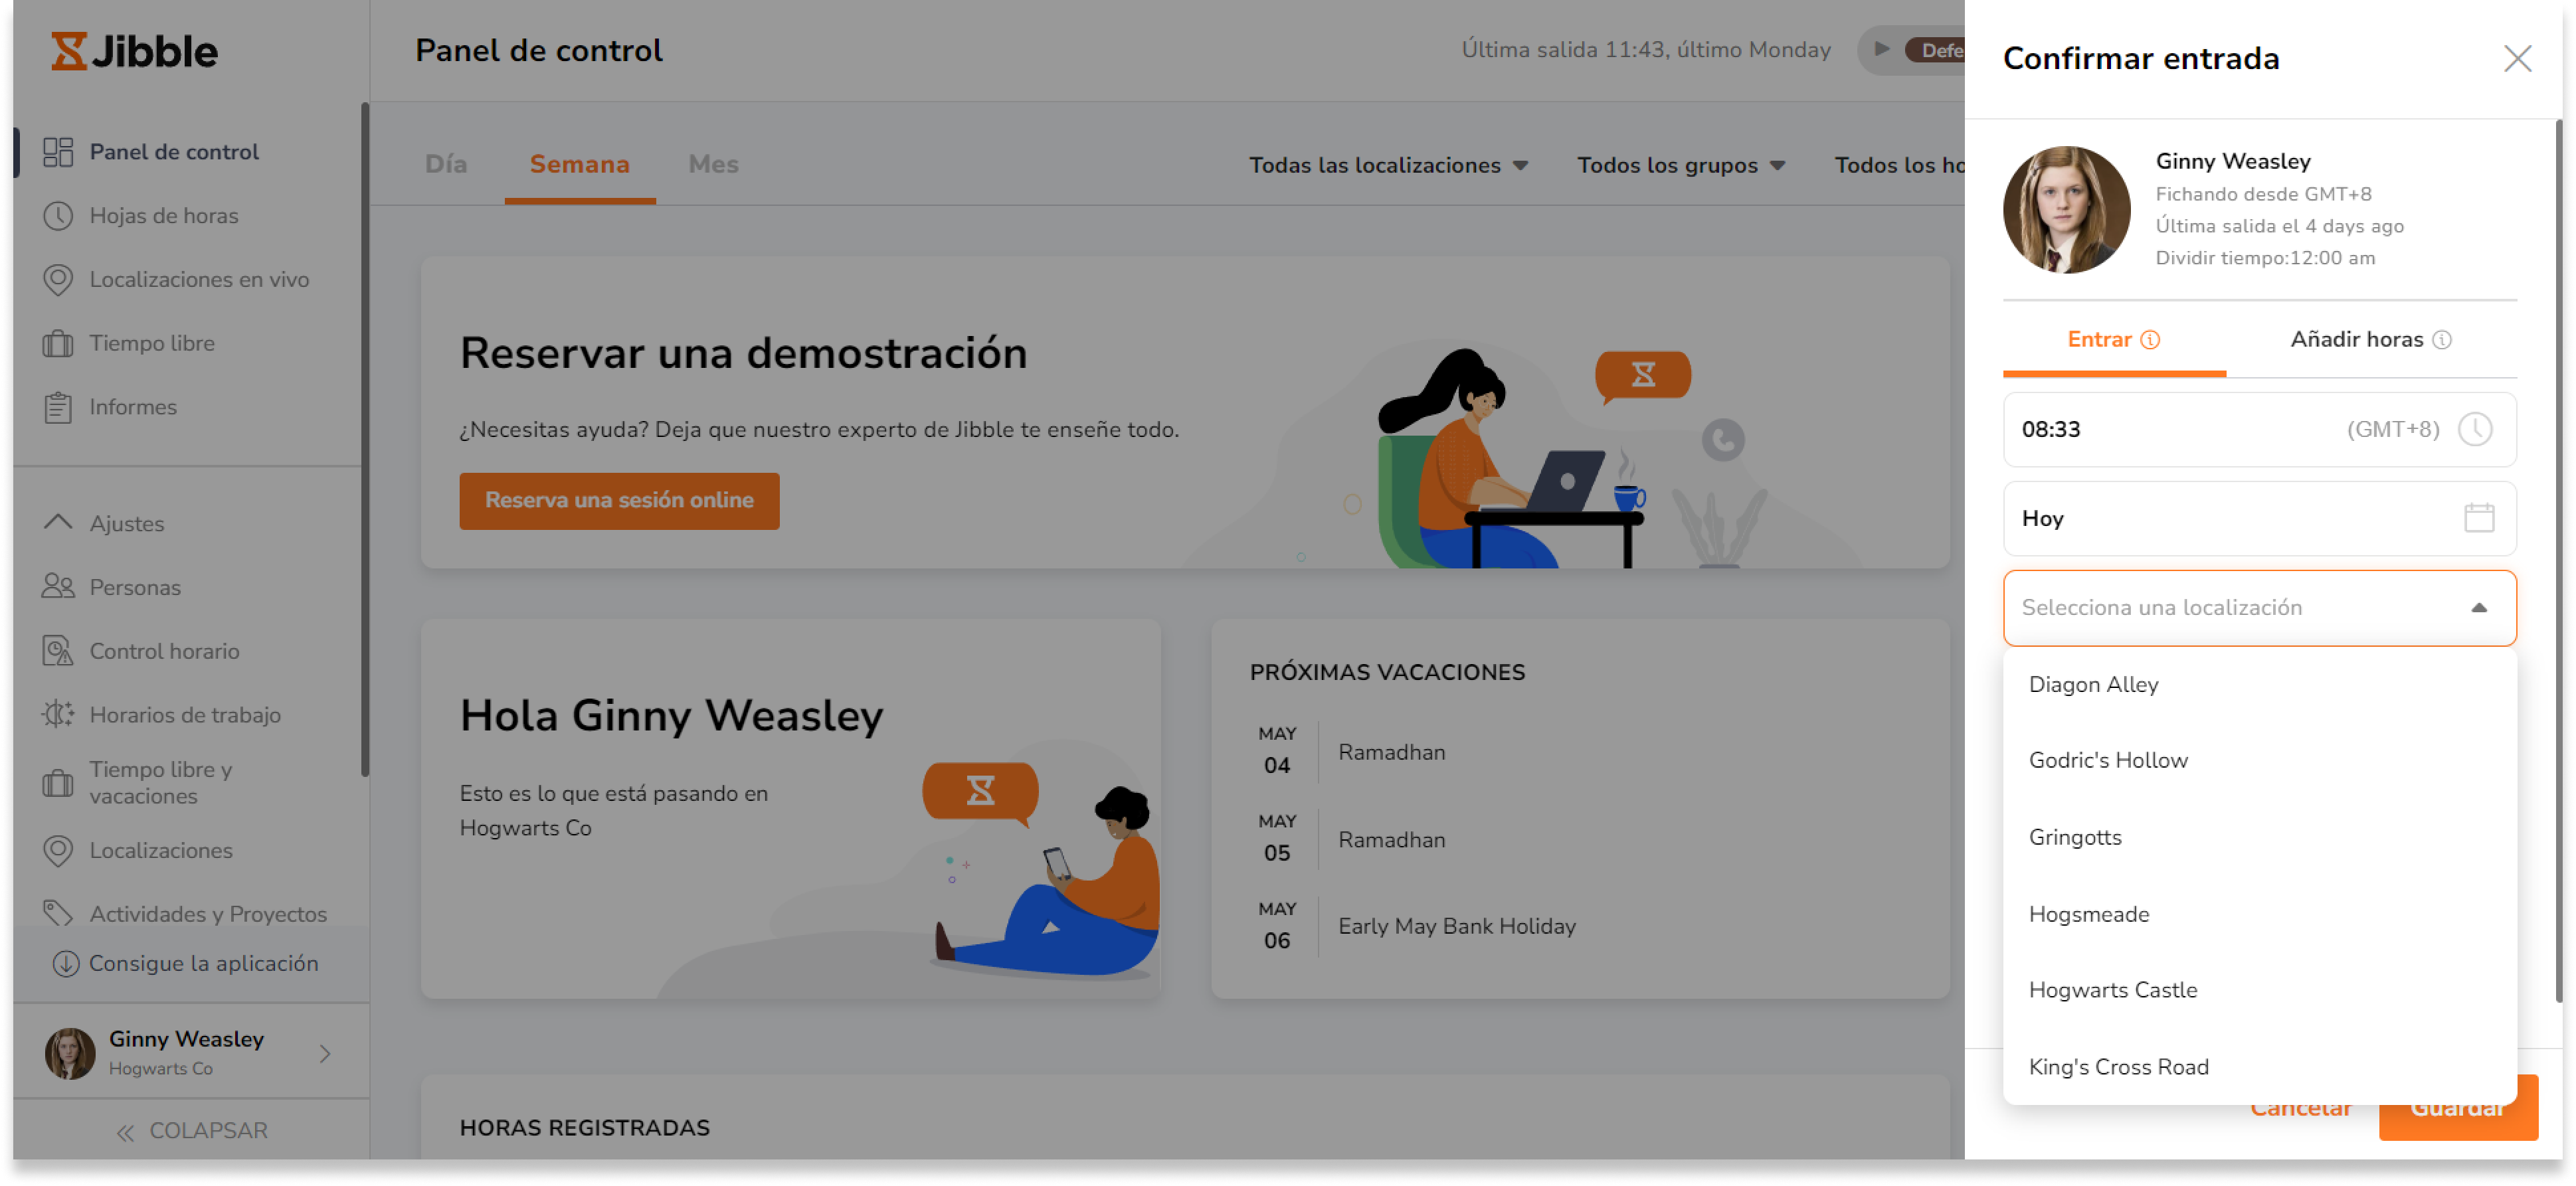Image resolution: width=2576 pixels, height=1186 pixels.
Task: Click the Early May Bank Holiday entry
Action: coord(1457,927)
